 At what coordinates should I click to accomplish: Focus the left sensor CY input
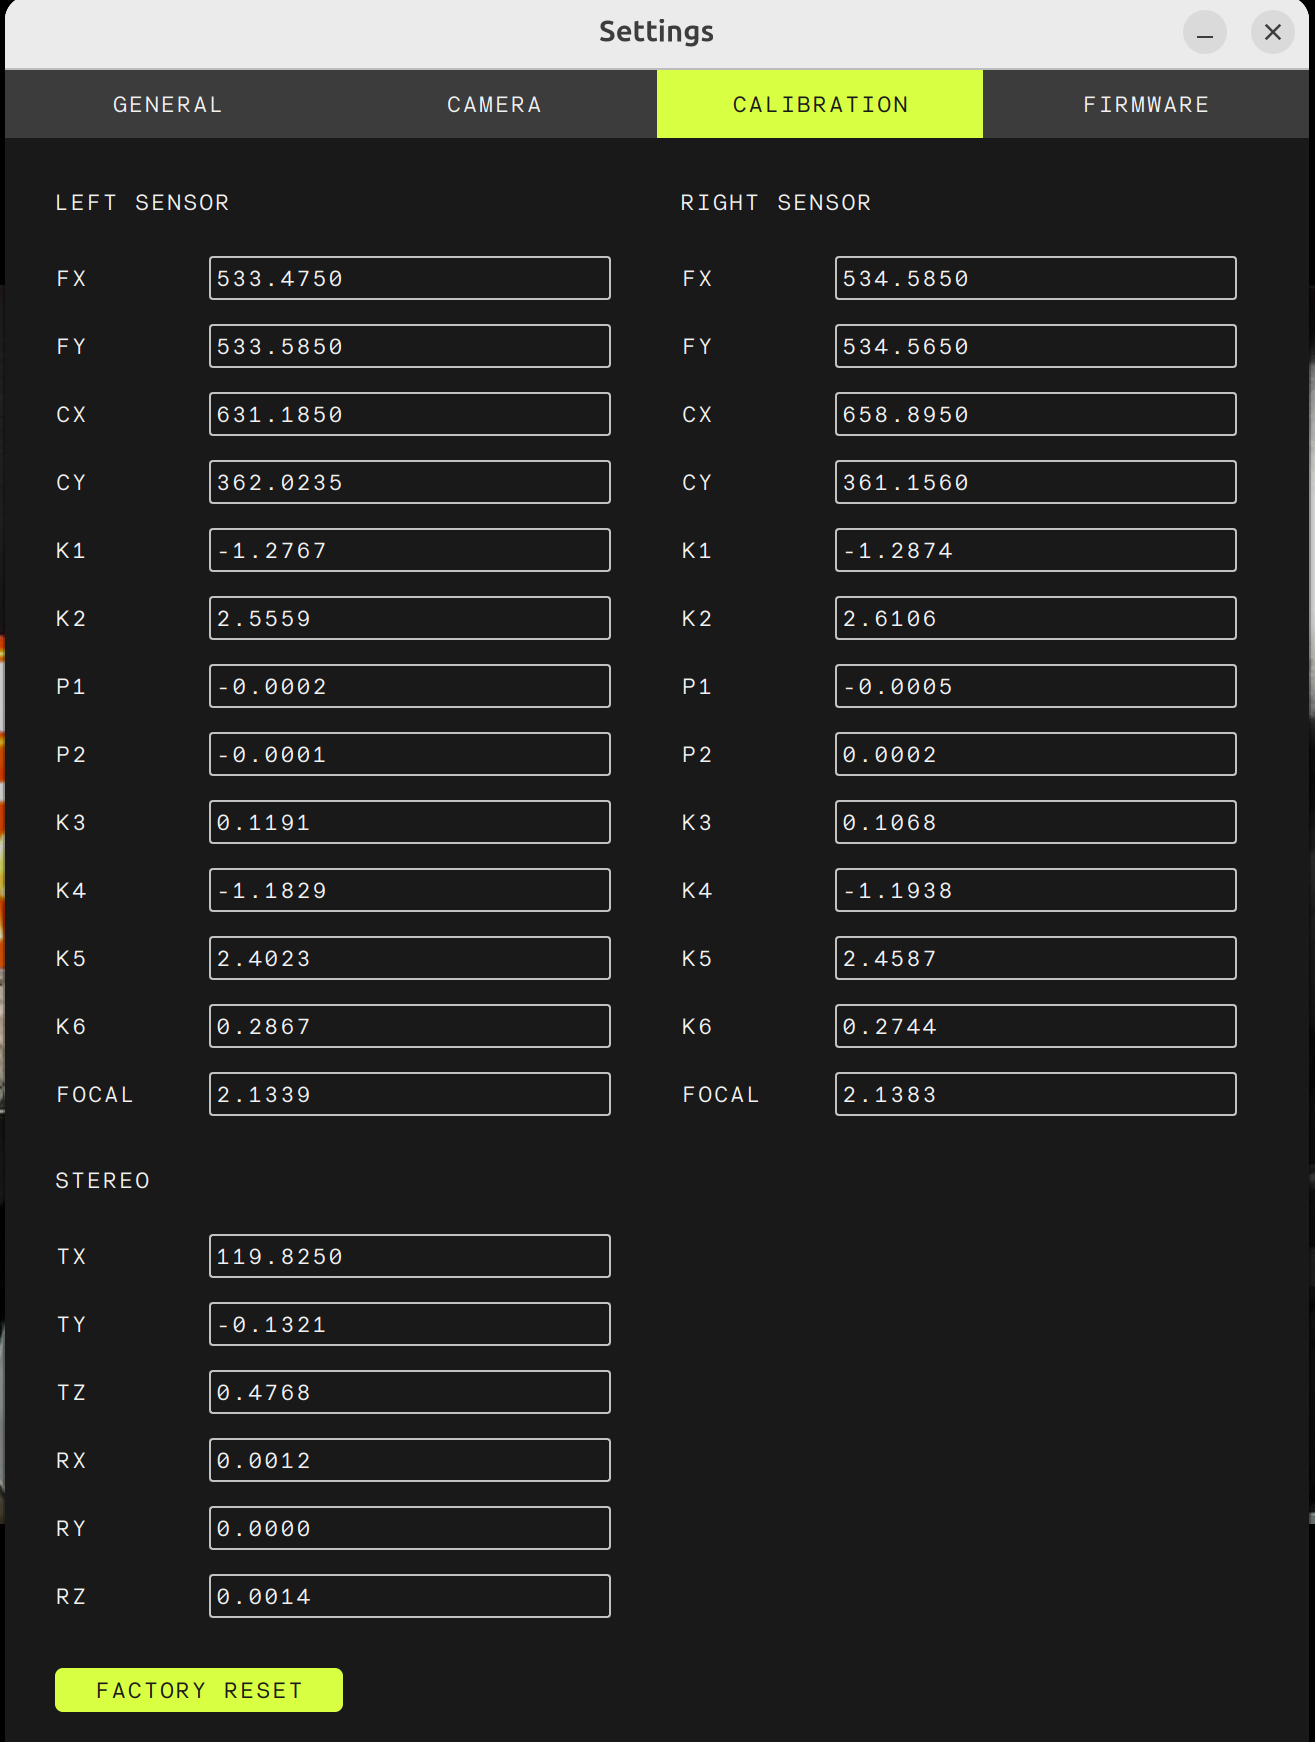point(409,483)
